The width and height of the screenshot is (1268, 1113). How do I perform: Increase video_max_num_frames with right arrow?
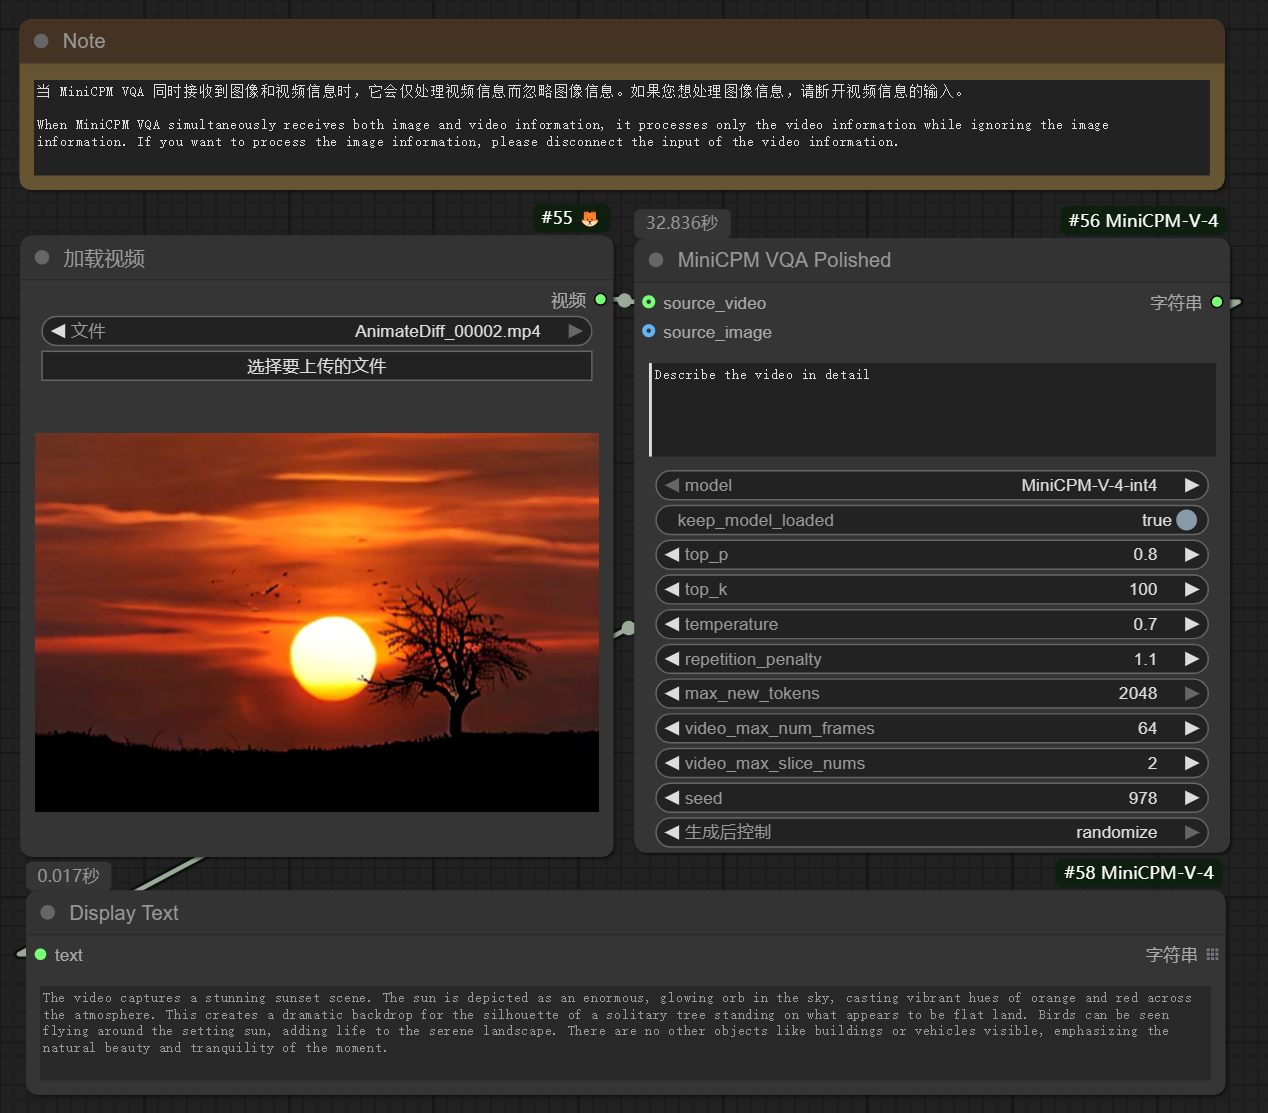(1191, 728)
